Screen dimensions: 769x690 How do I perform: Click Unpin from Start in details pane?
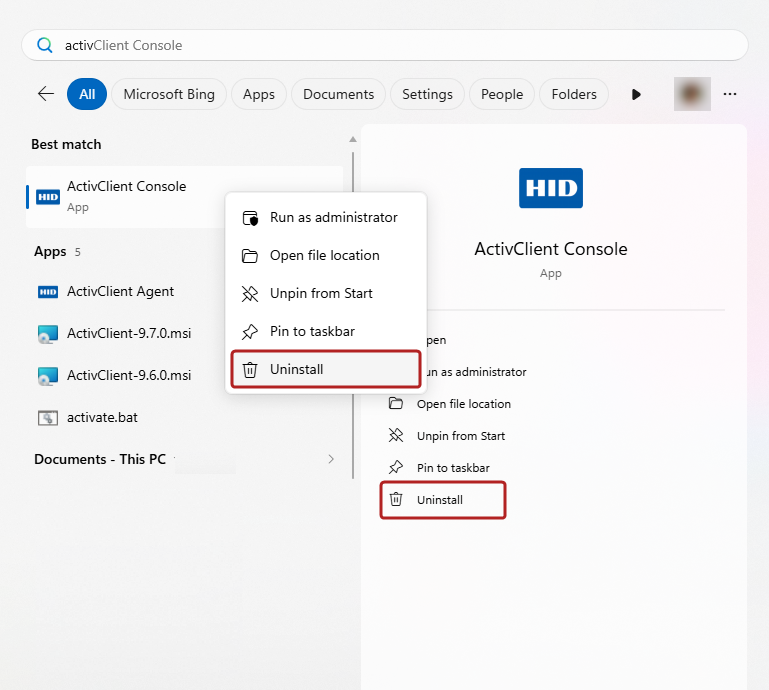(461, 436)
